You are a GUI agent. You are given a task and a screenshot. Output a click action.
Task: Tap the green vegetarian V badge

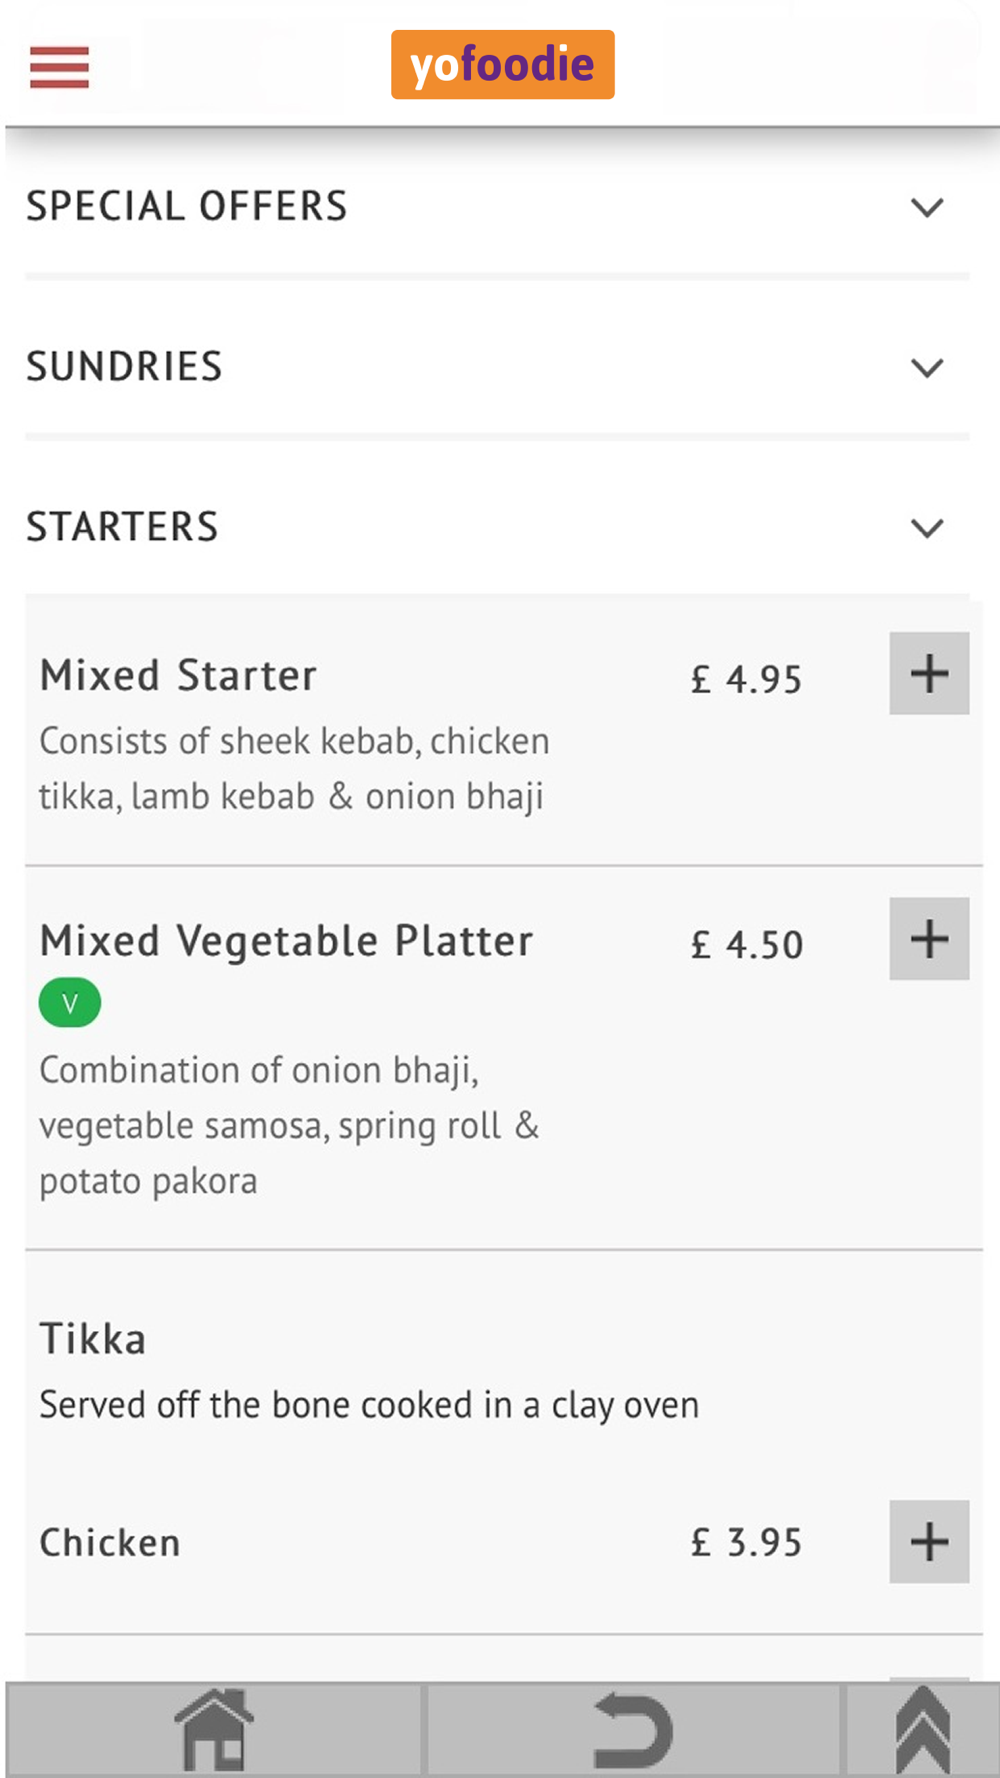(70, 1003)
